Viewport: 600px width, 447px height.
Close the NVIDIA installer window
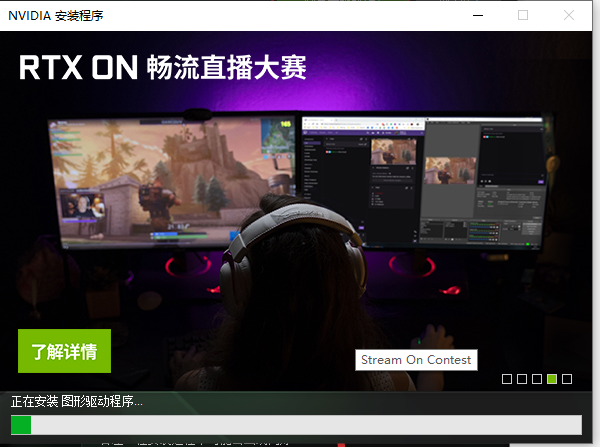coord(569,15)
